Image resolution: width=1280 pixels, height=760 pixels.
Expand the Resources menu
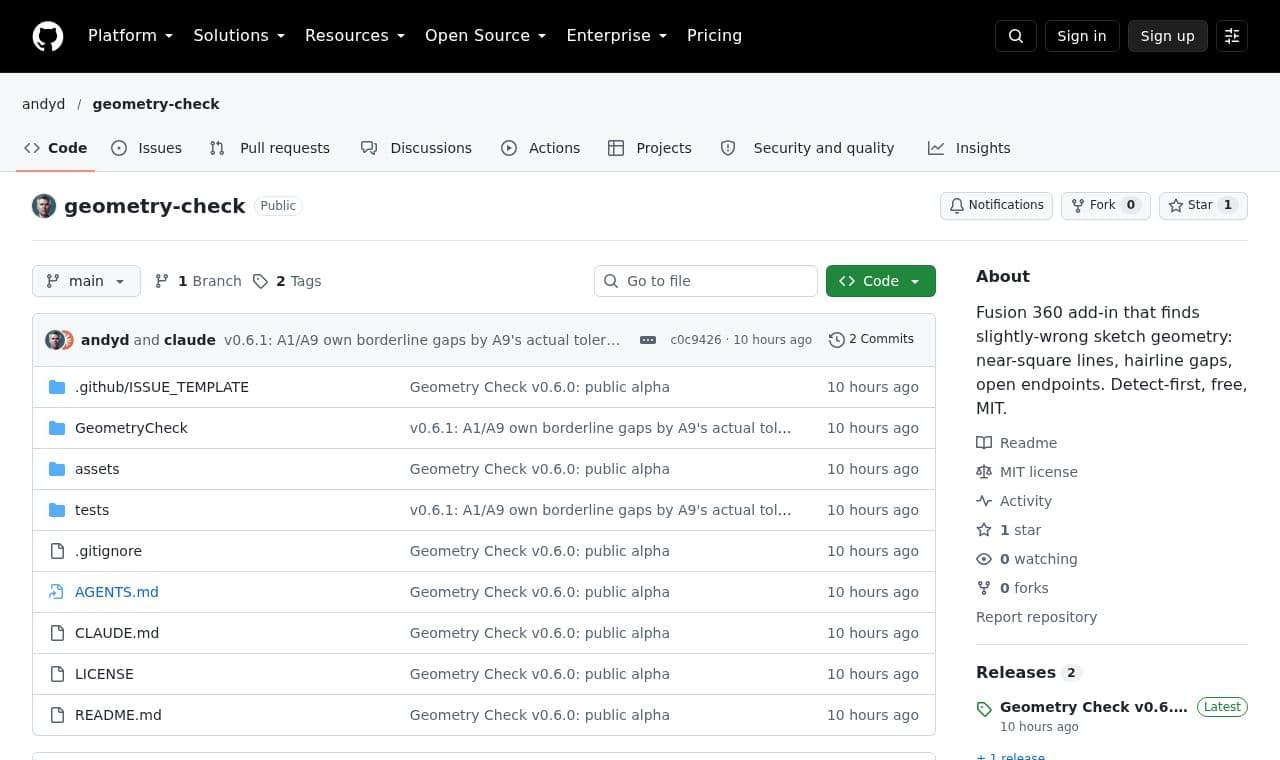(355, 36)
